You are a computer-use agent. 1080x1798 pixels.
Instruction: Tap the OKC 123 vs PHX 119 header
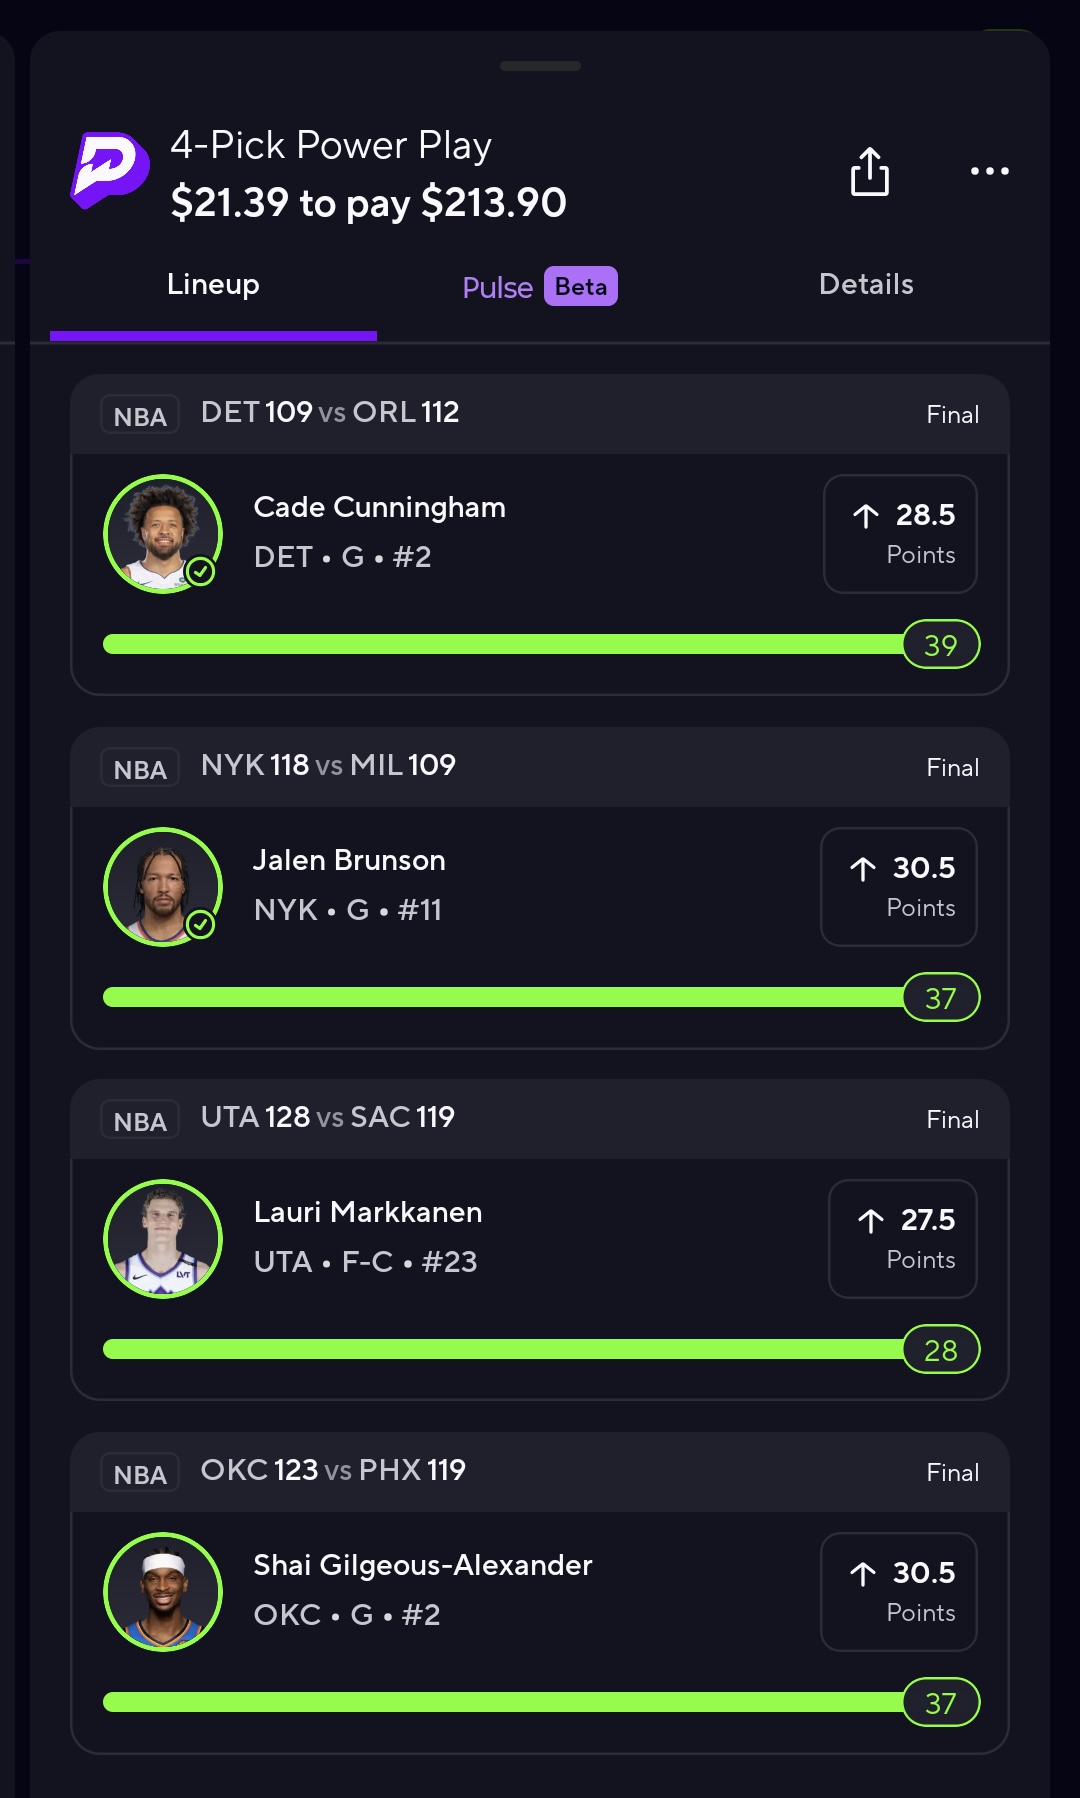(333, 1470)
